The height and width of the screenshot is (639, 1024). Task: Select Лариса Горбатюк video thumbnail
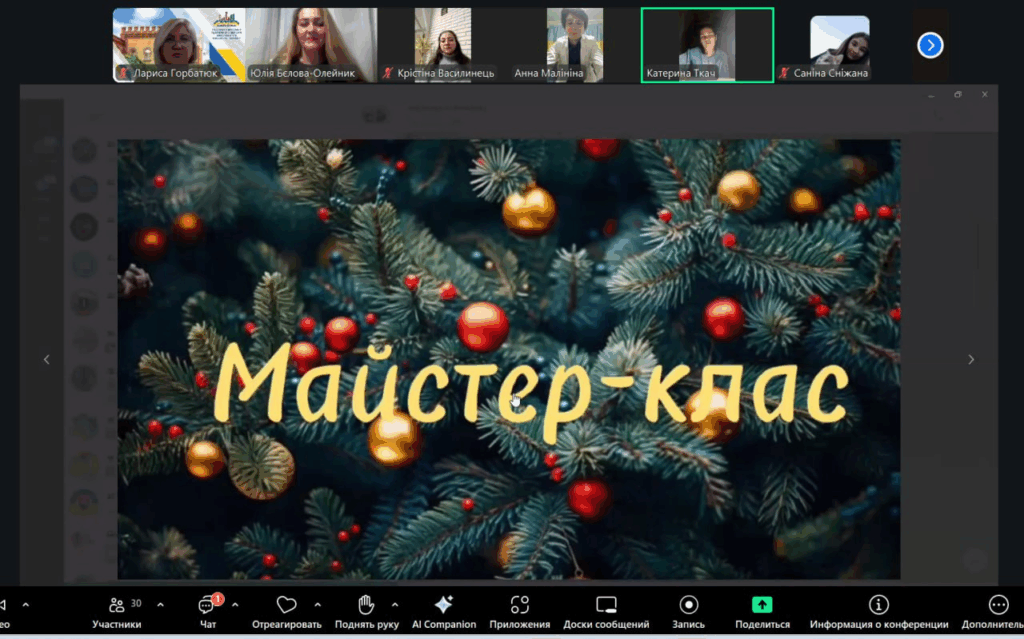point(178,45)
